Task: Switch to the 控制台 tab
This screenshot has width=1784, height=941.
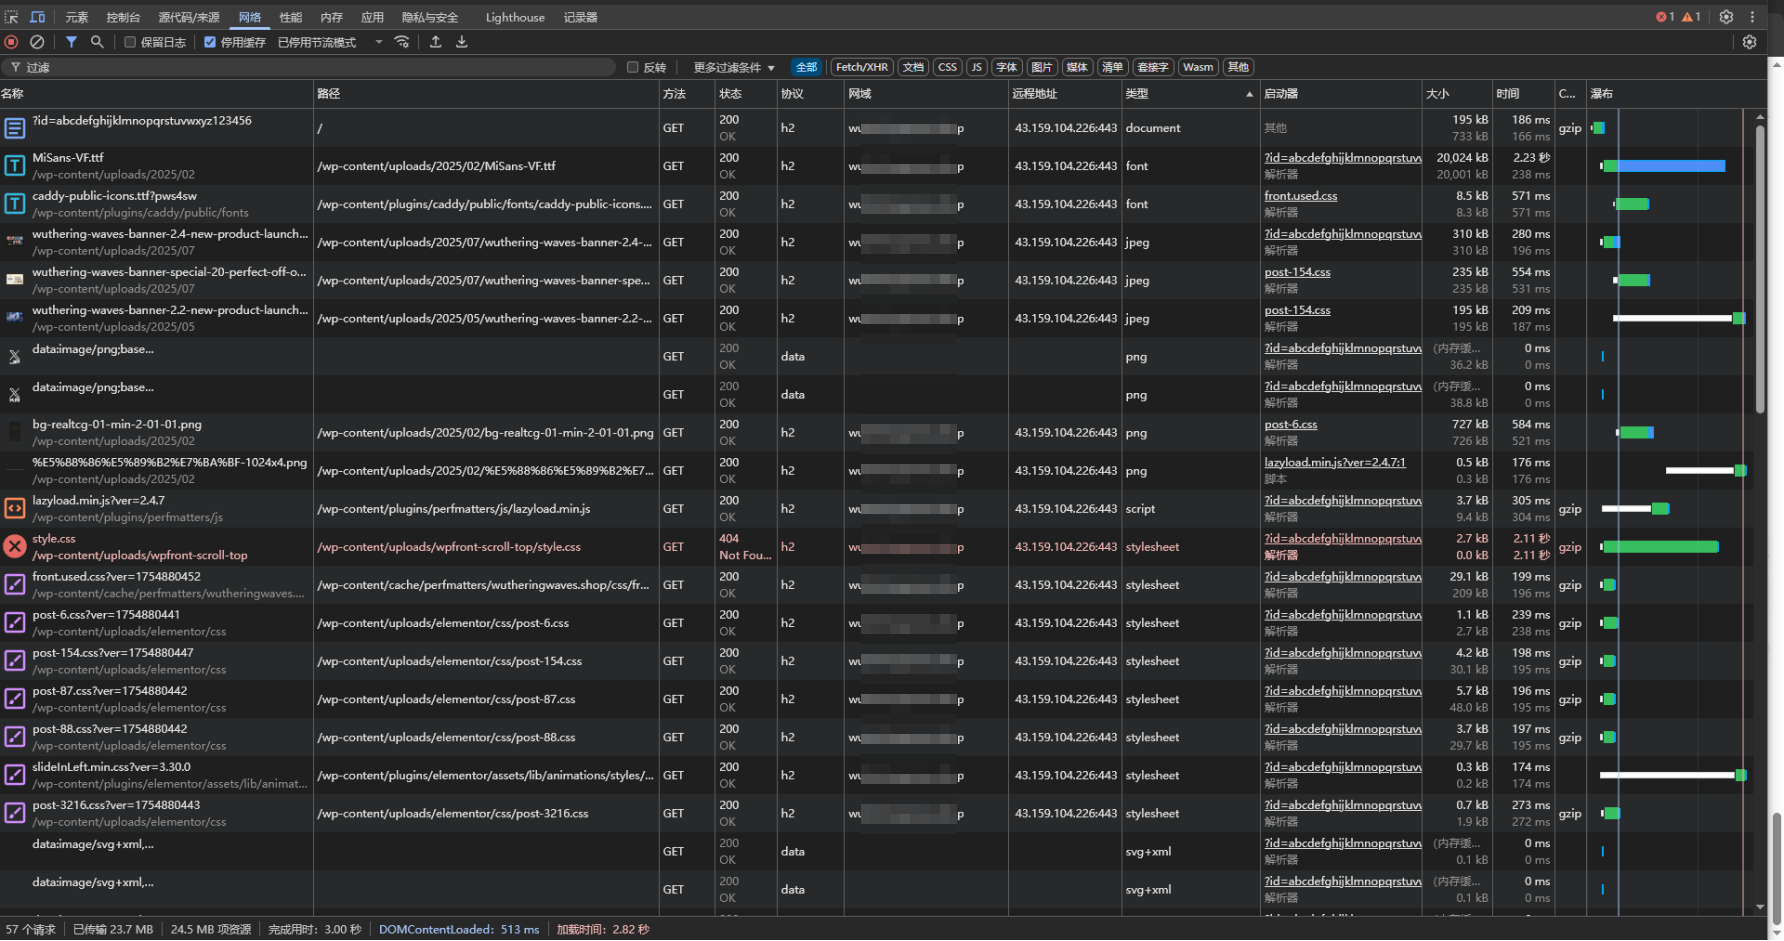Action: (x=123, y=17)
